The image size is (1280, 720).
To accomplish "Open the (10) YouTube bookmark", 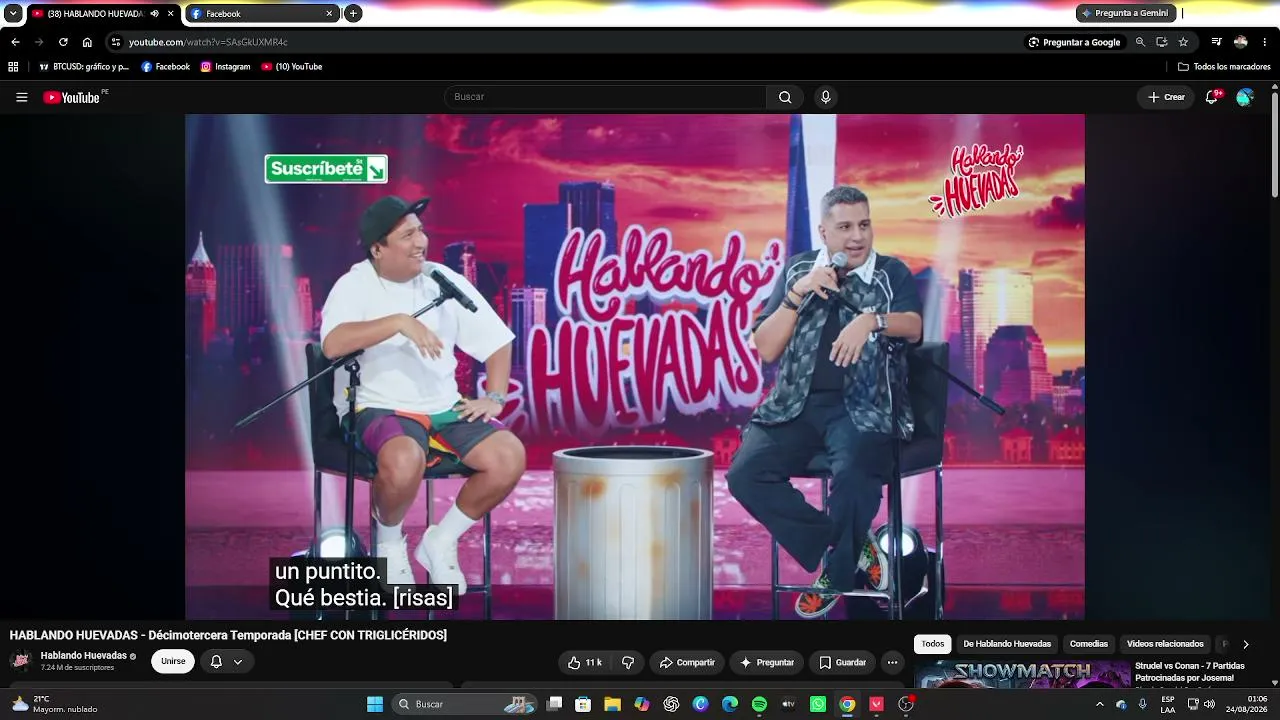I will tap(292, 67).
